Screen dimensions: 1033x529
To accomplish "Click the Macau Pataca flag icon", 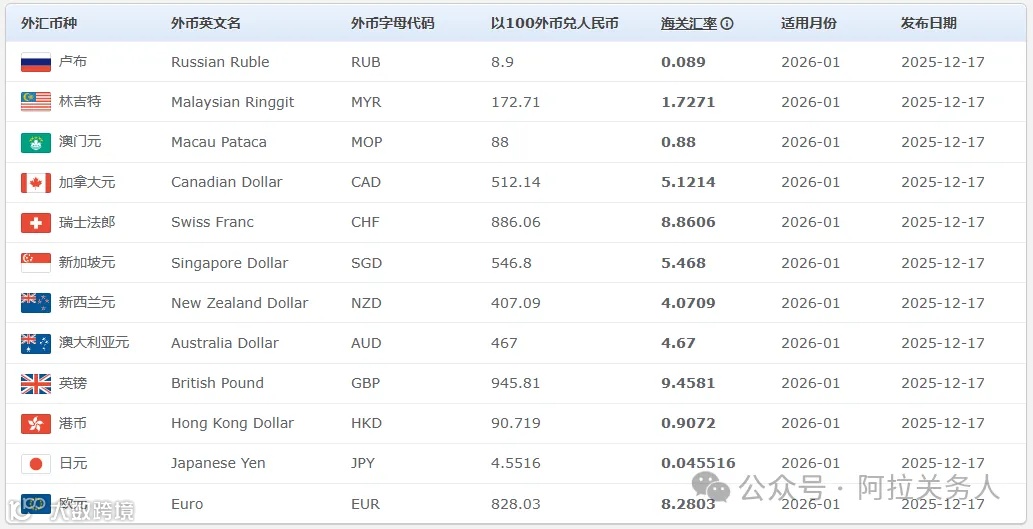I will pyautogui.click(x=35, y=142).
